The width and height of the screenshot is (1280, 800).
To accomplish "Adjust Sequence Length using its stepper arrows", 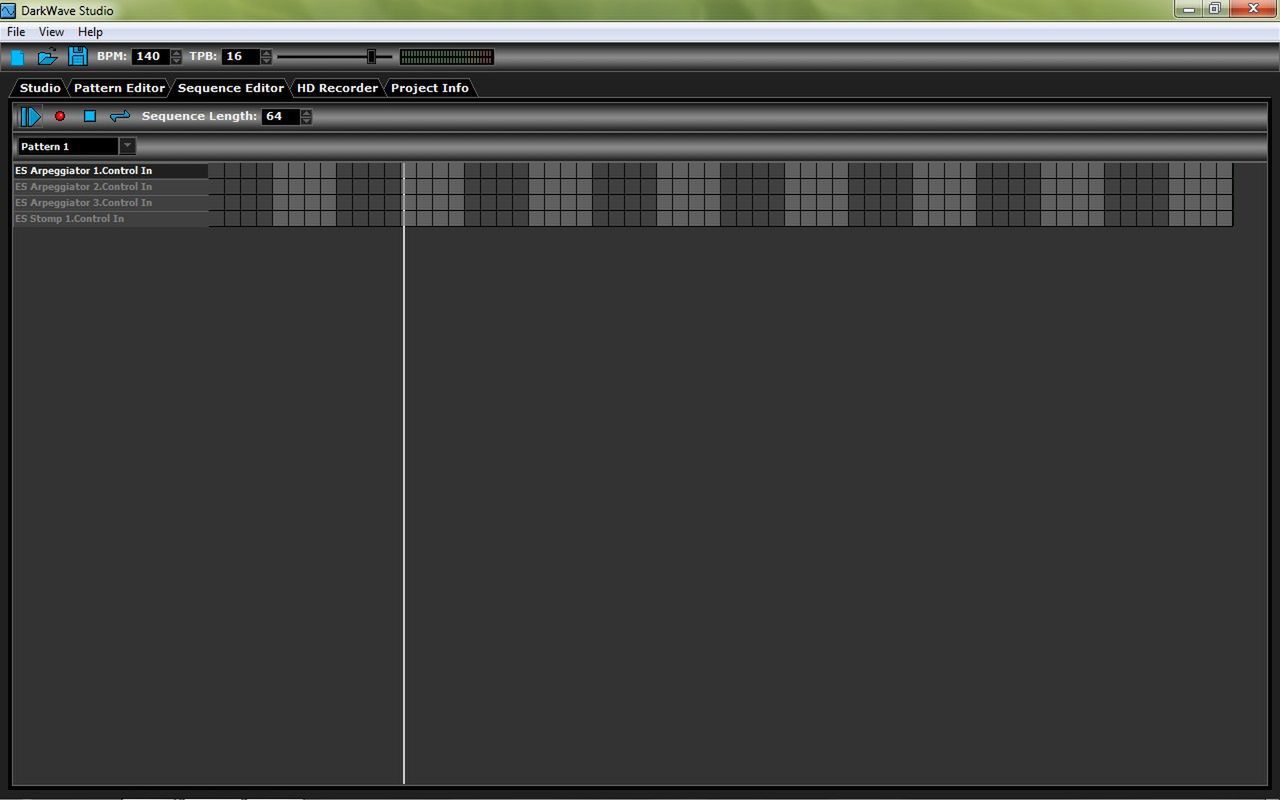I will [x=306, y=116].
